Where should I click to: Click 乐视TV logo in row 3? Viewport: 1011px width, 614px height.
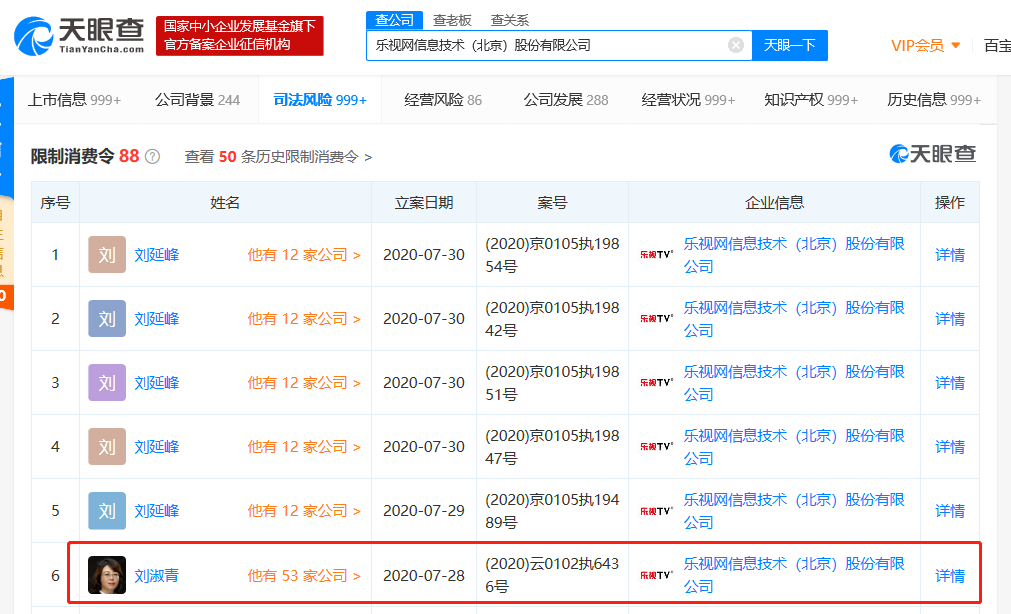(656, 383)
